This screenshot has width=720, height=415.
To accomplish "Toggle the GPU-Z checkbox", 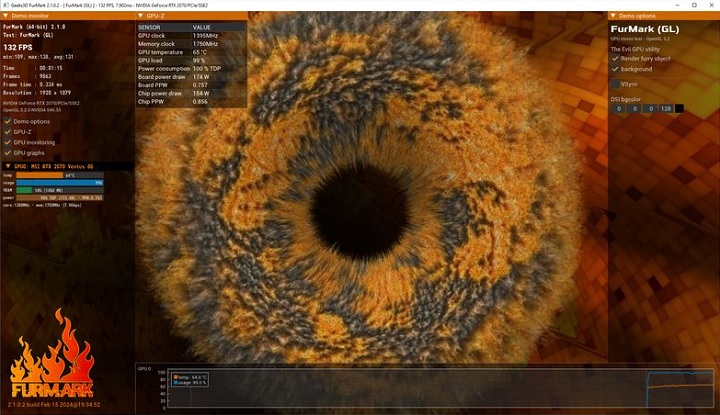I will tap(7, 131).
